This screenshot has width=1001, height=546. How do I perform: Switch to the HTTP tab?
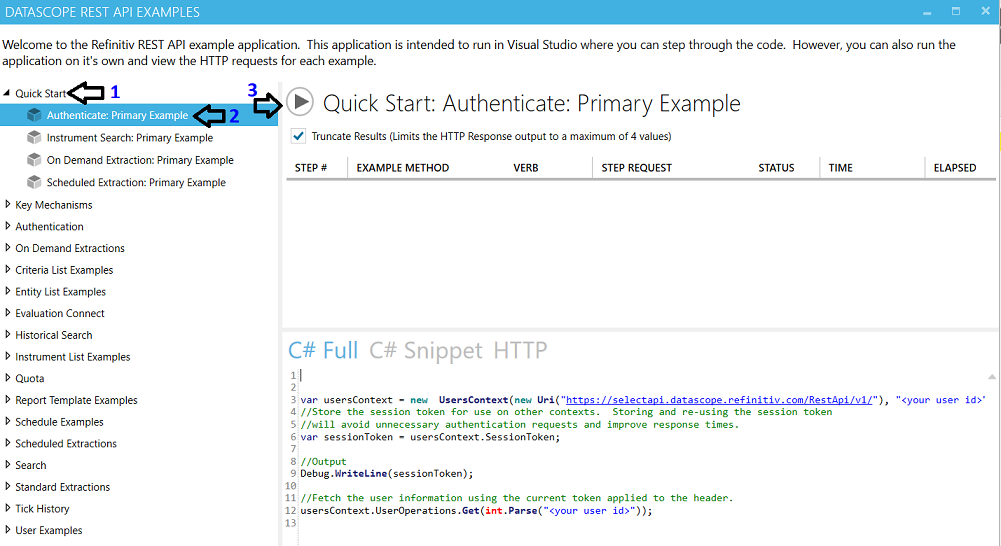tap(520, 351)
